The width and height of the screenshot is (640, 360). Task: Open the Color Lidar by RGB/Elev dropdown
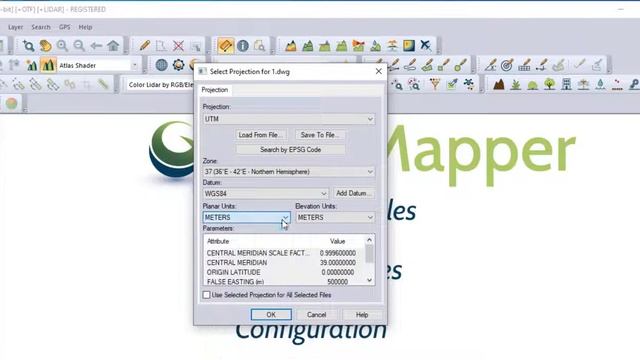(x=160, y=85)
